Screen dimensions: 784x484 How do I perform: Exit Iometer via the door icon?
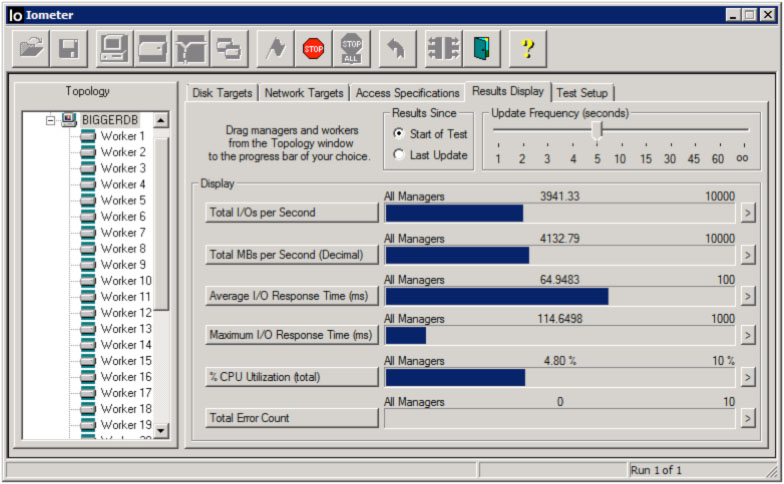pos(482,48)
